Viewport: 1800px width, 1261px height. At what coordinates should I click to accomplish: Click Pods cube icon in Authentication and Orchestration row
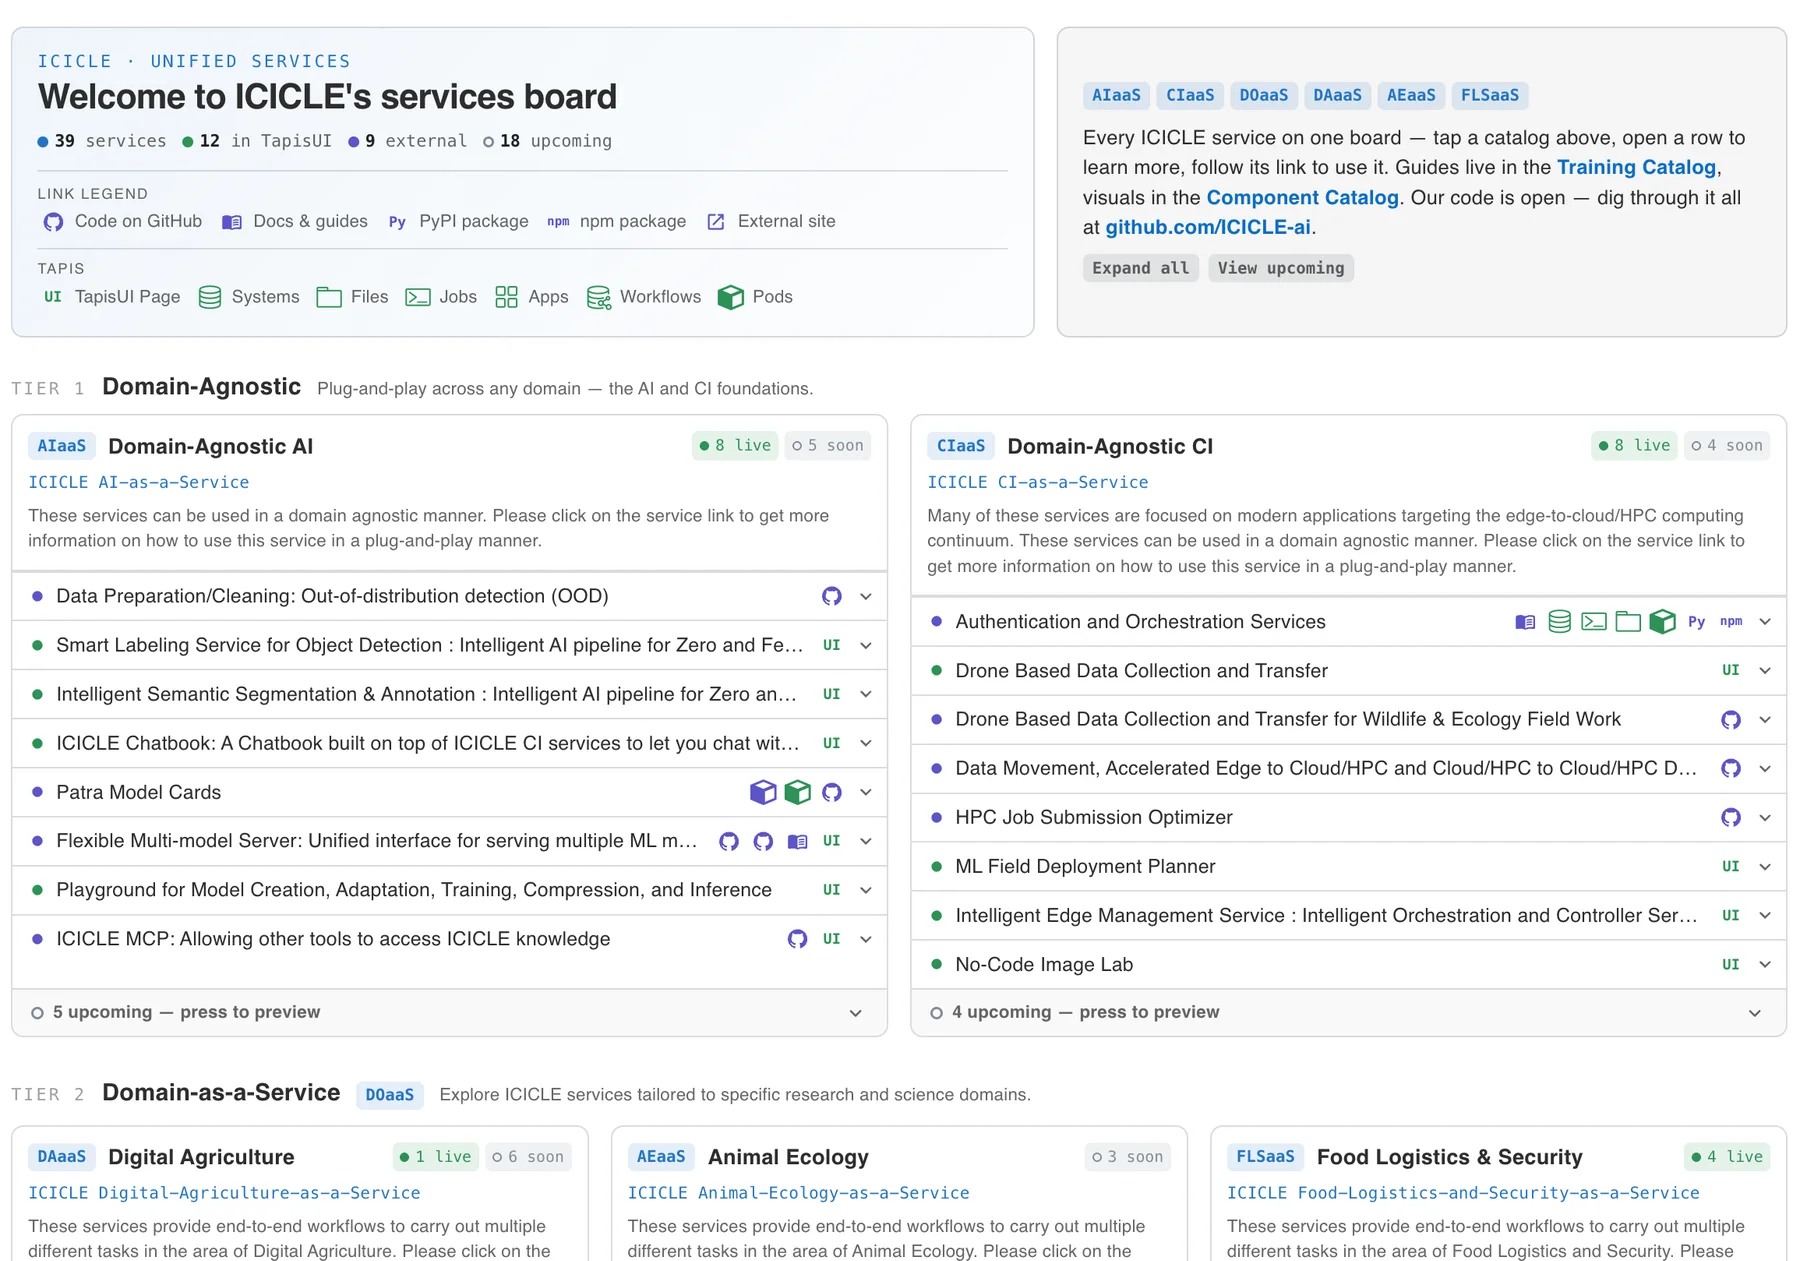point(1662,622)
